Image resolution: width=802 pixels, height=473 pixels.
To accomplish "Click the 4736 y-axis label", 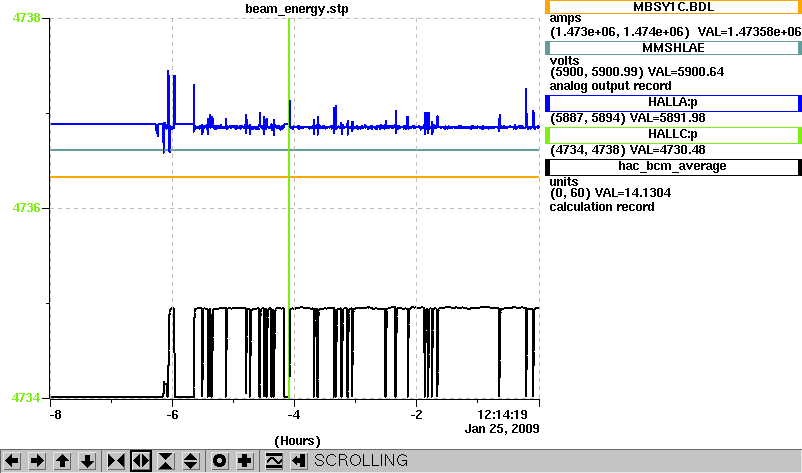I will pyautogui.click(x=26, y=208).
